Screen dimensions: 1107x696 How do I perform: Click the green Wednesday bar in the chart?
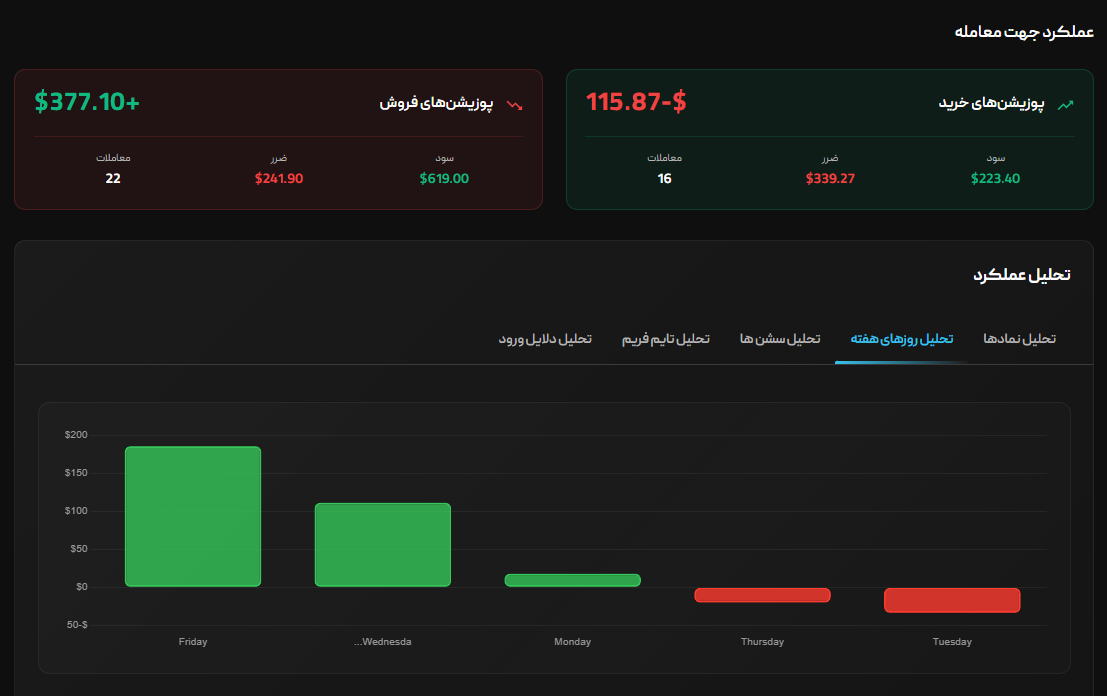[383, 544]
